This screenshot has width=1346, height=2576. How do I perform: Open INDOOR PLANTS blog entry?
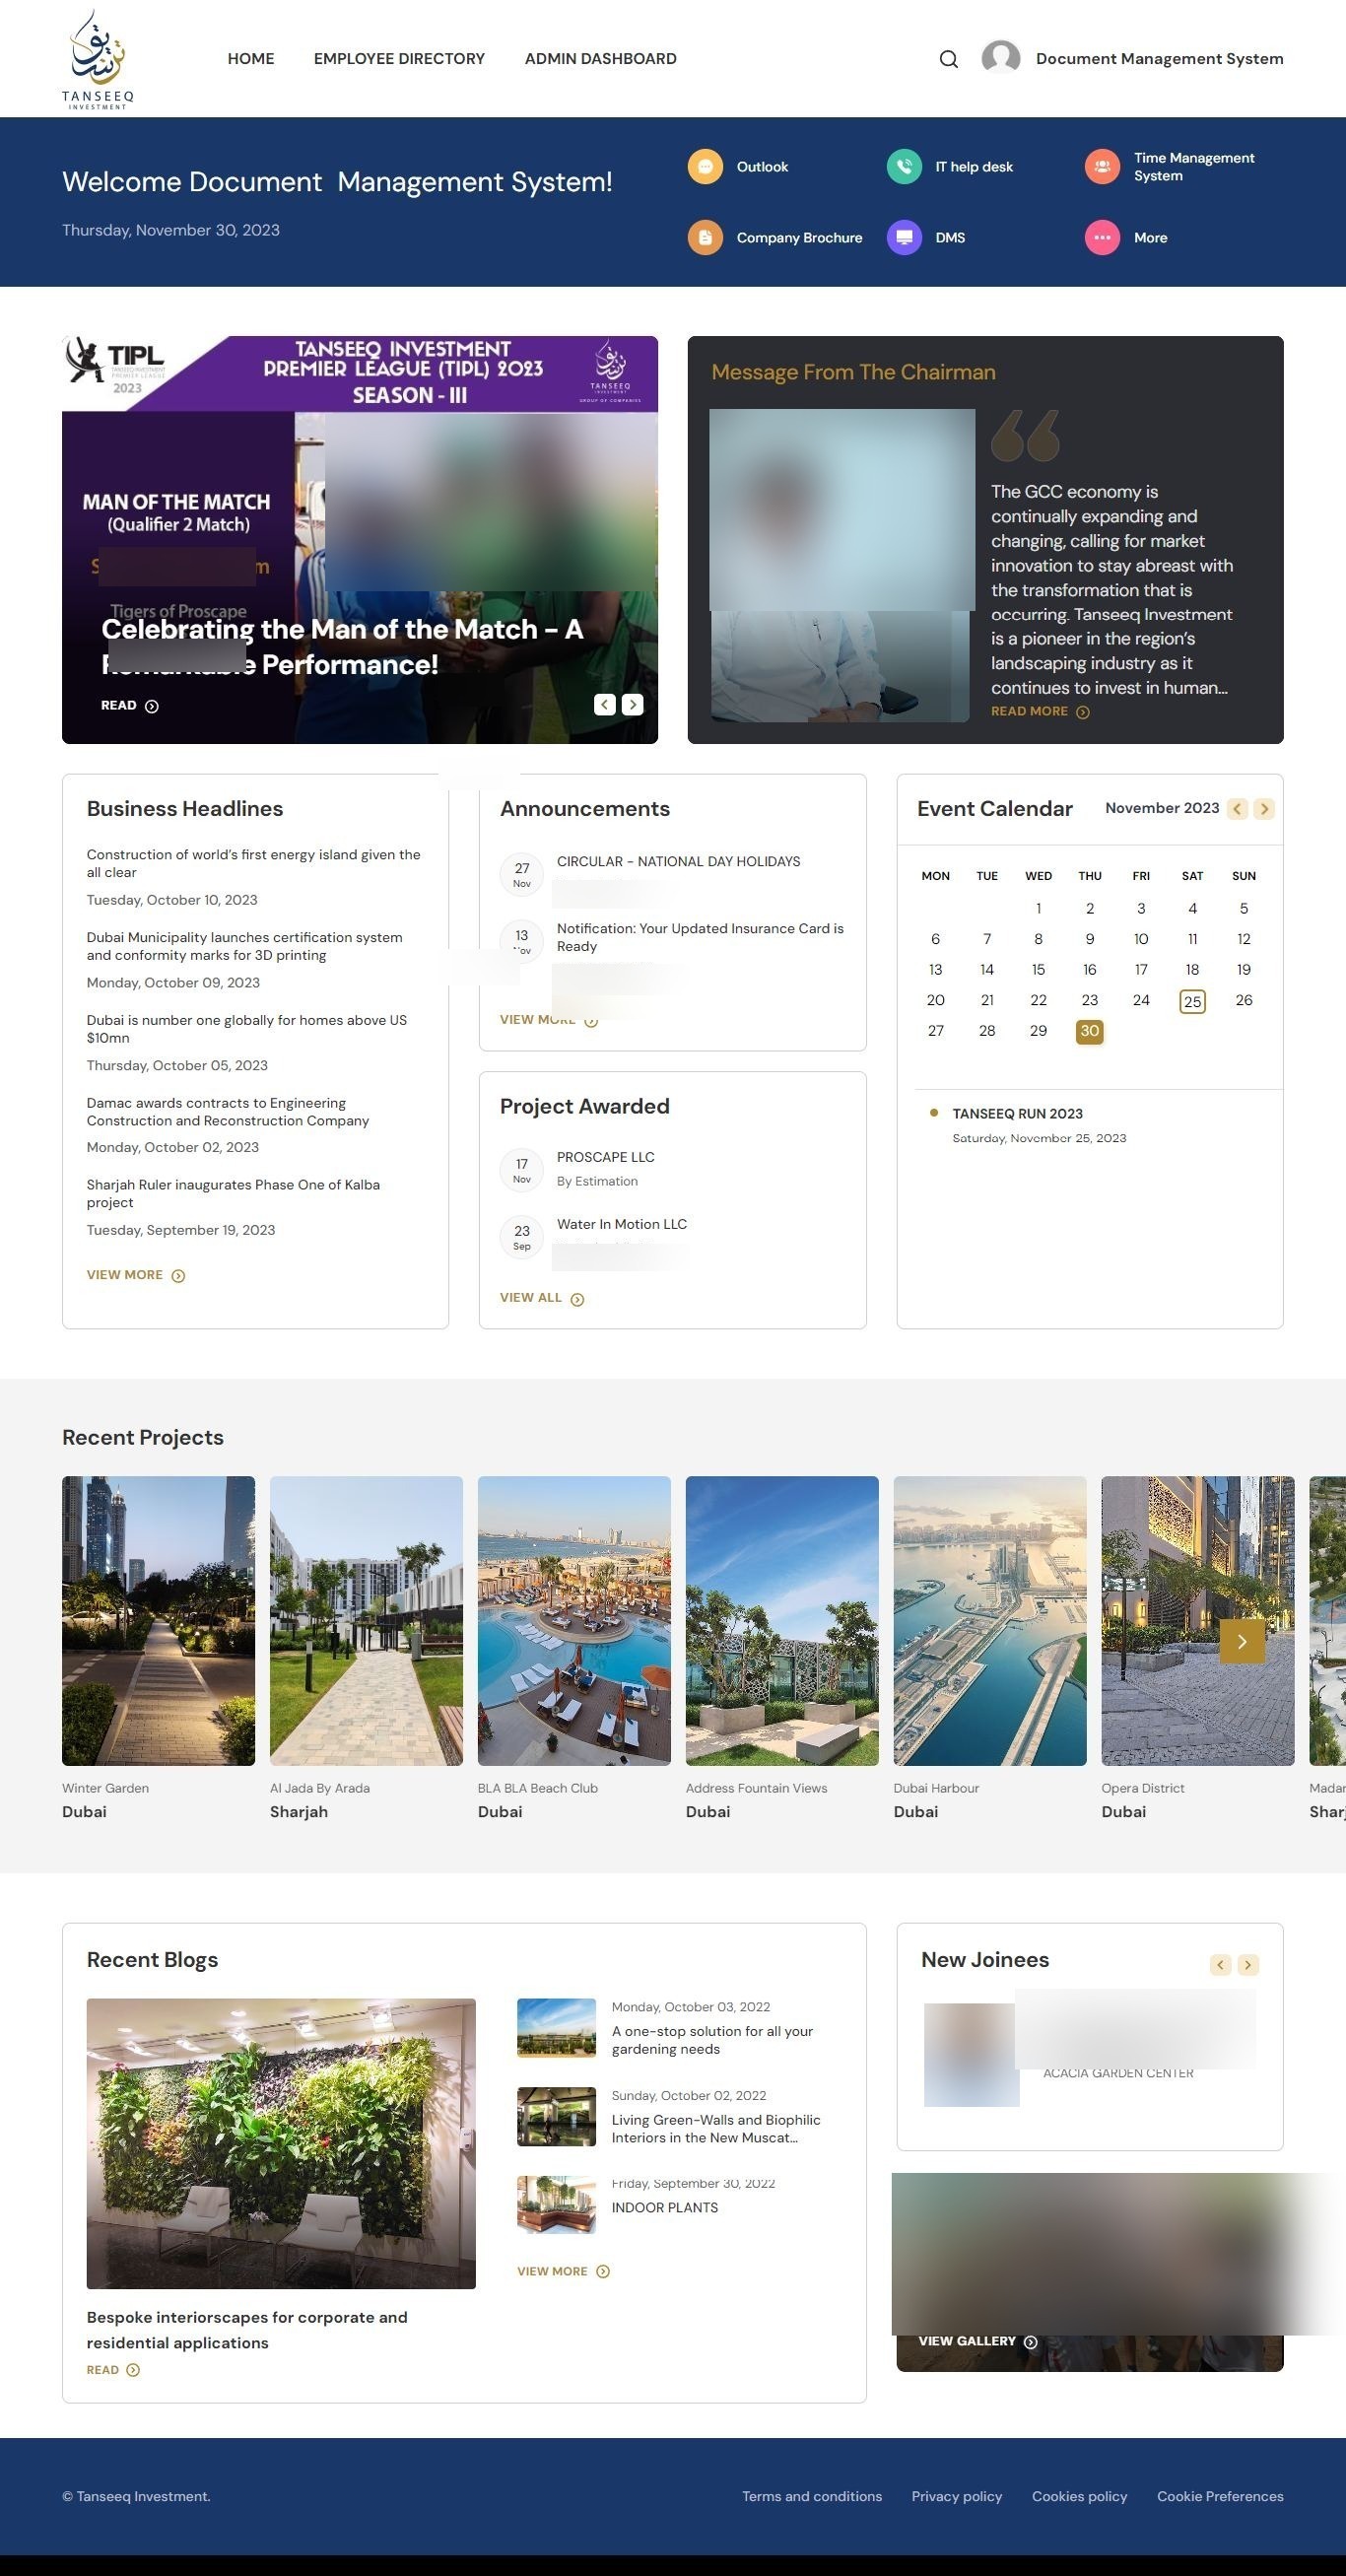pos(665,2208)
